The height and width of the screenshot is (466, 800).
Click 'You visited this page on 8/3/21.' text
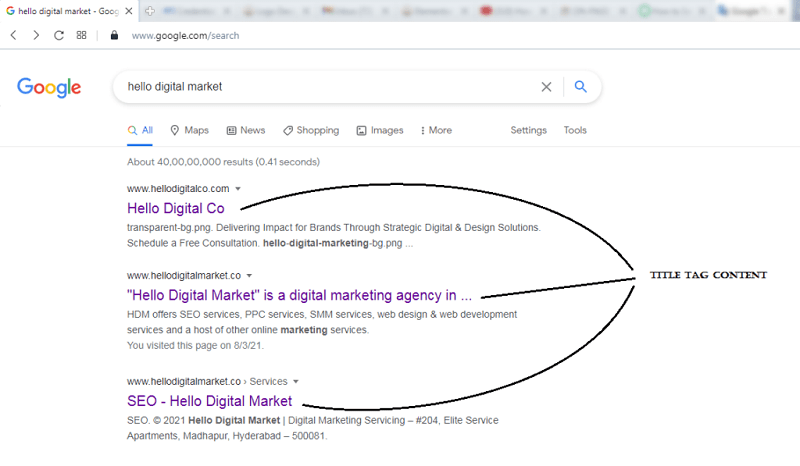tap(195, 346)
